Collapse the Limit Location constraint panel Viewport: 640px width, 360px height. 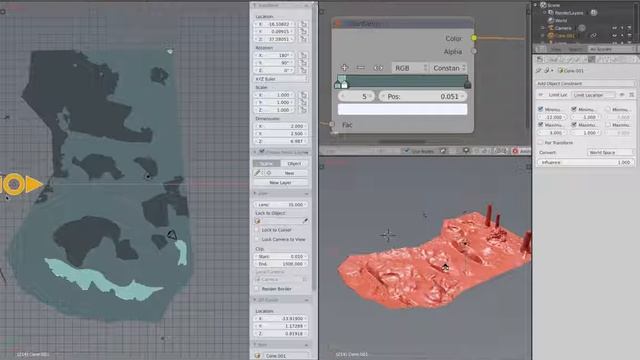(x=540, y=95)
